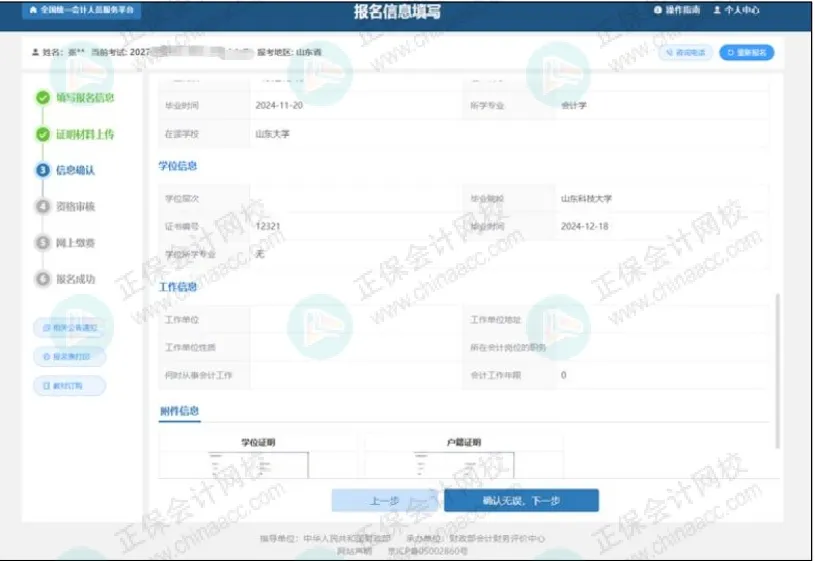Viewport: 815px width, 561px height.
Task: Select the 证书编号 field label
Action: 182,226
